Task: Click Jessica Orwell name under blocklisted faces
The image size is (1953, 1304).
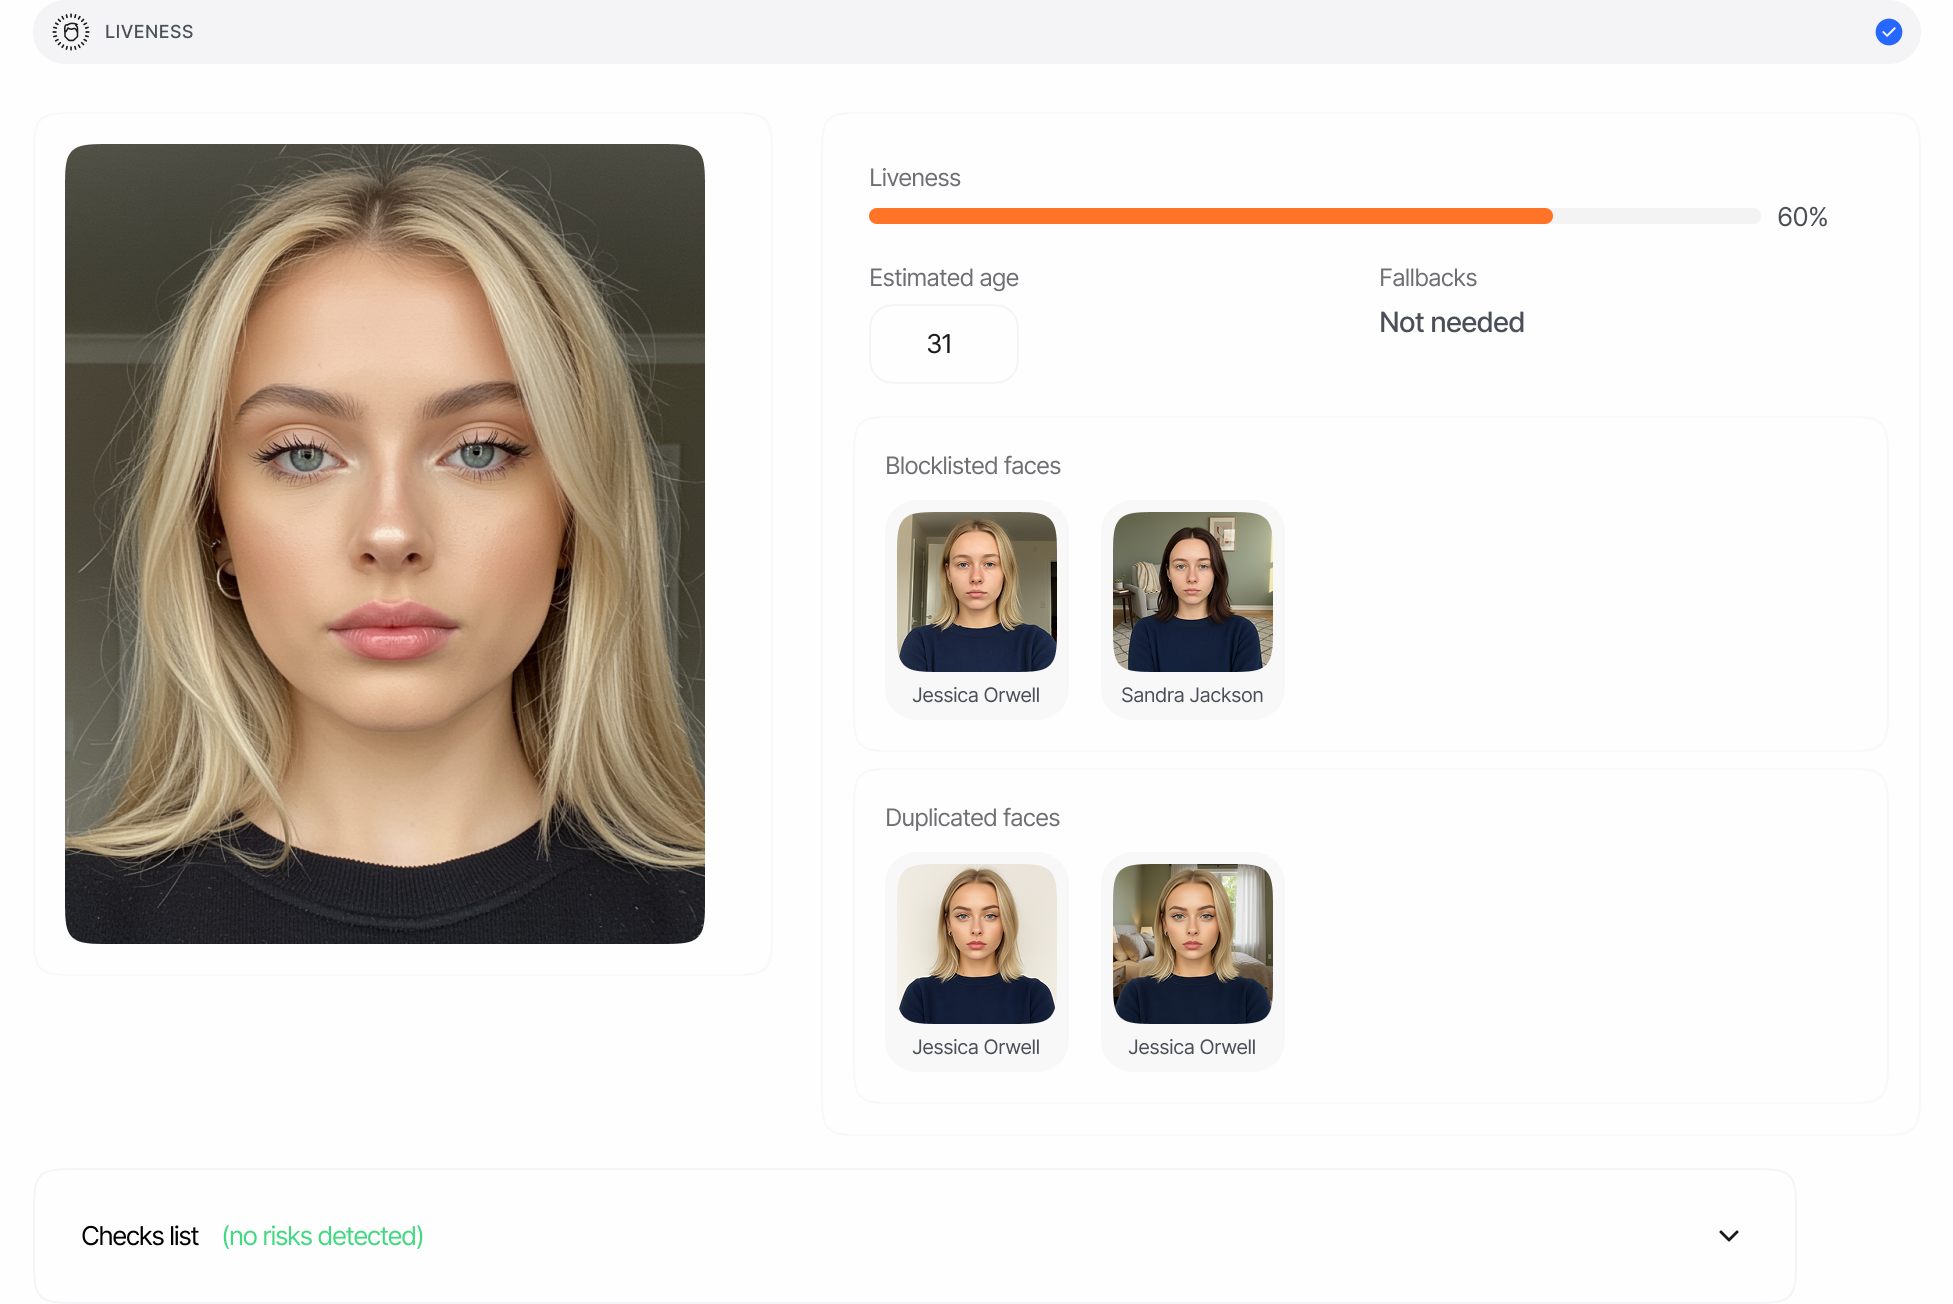Action: [x=976, y=695]
